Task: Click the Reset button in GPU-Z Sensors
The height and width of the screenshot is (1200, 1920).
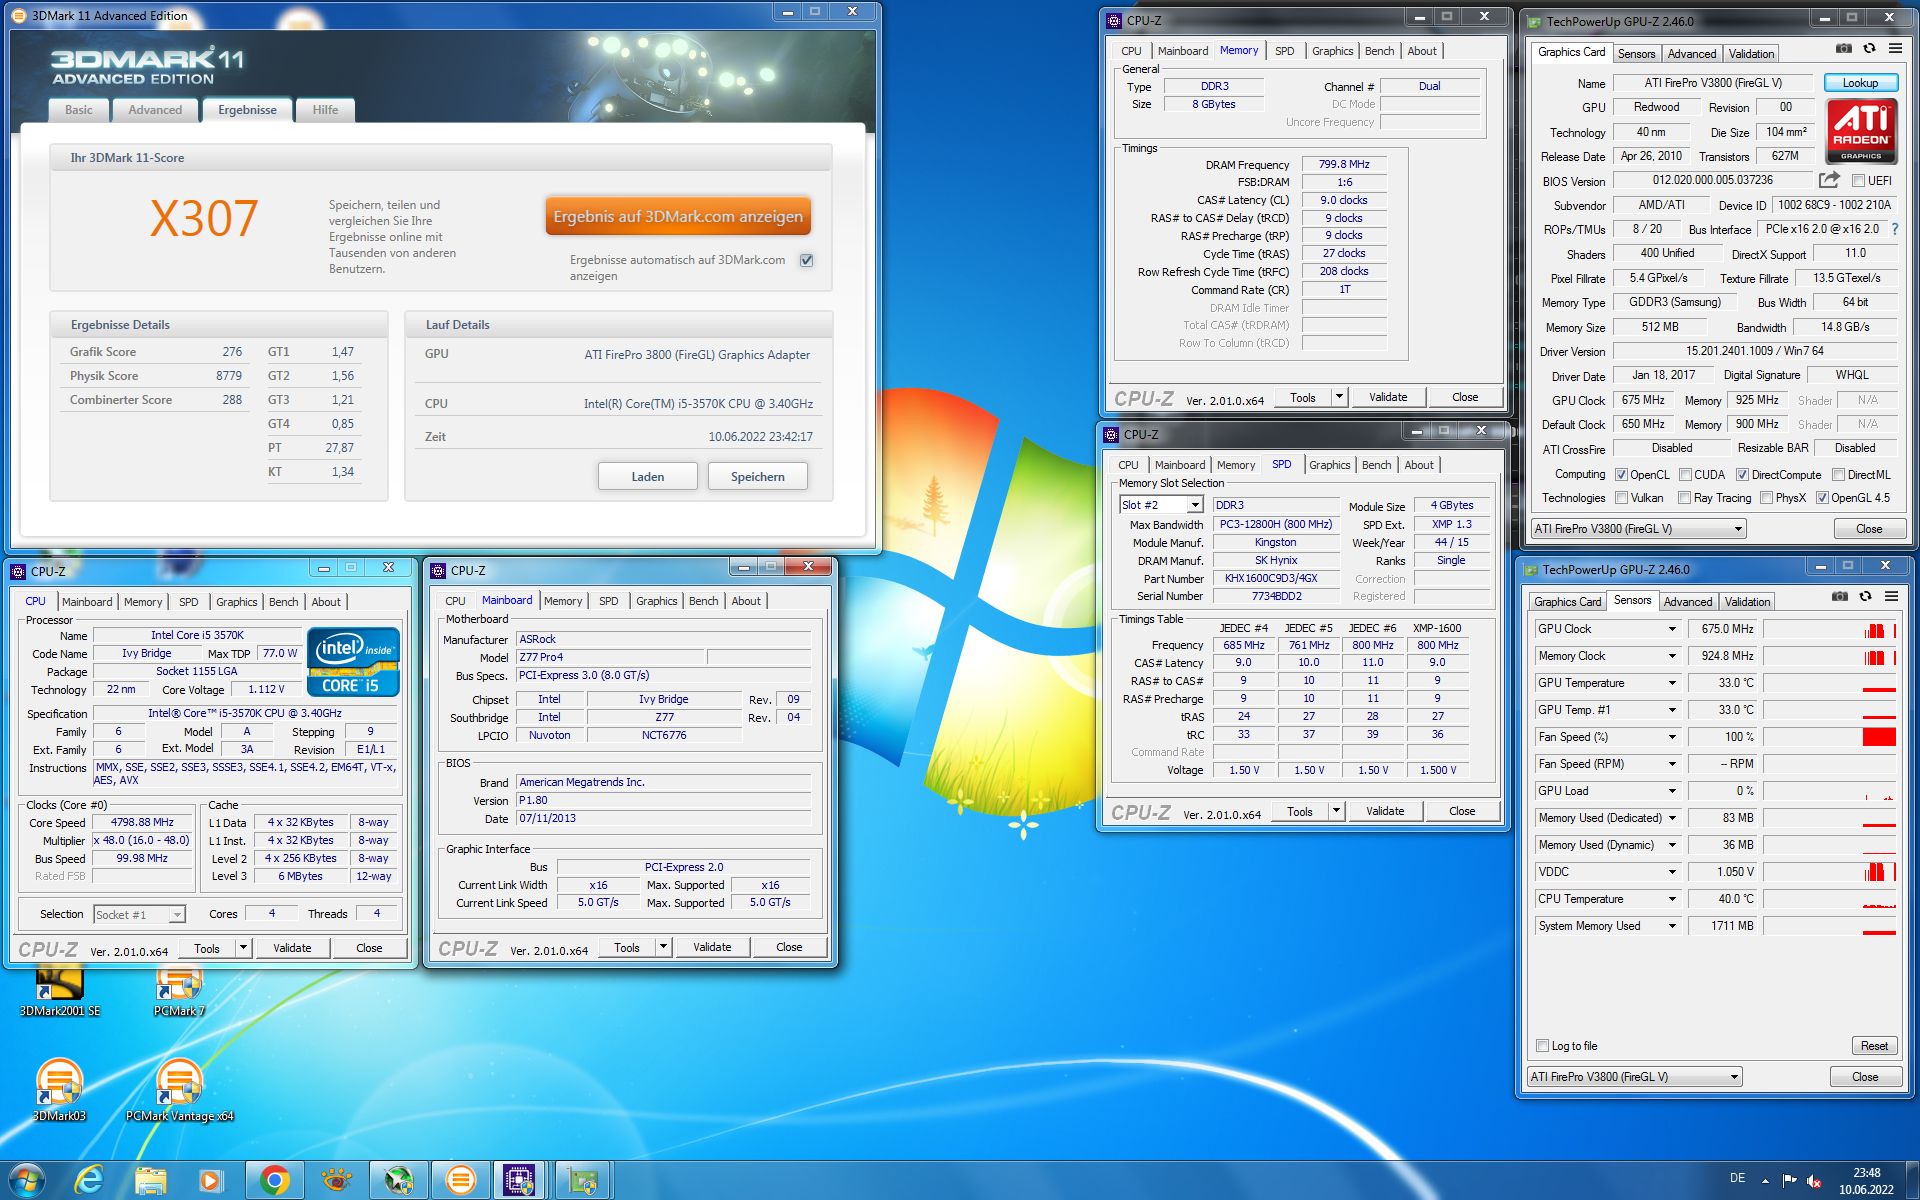Action: pos(1874,1046)
